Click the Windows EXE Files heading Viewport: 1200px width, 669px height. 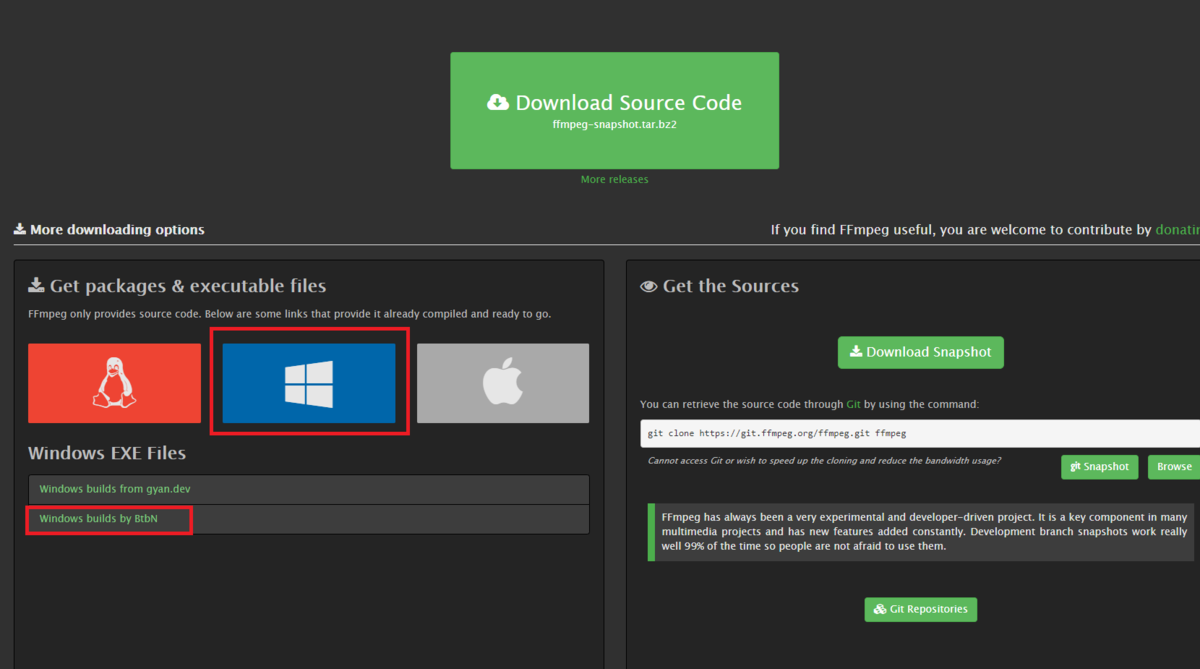click(107, 453)
